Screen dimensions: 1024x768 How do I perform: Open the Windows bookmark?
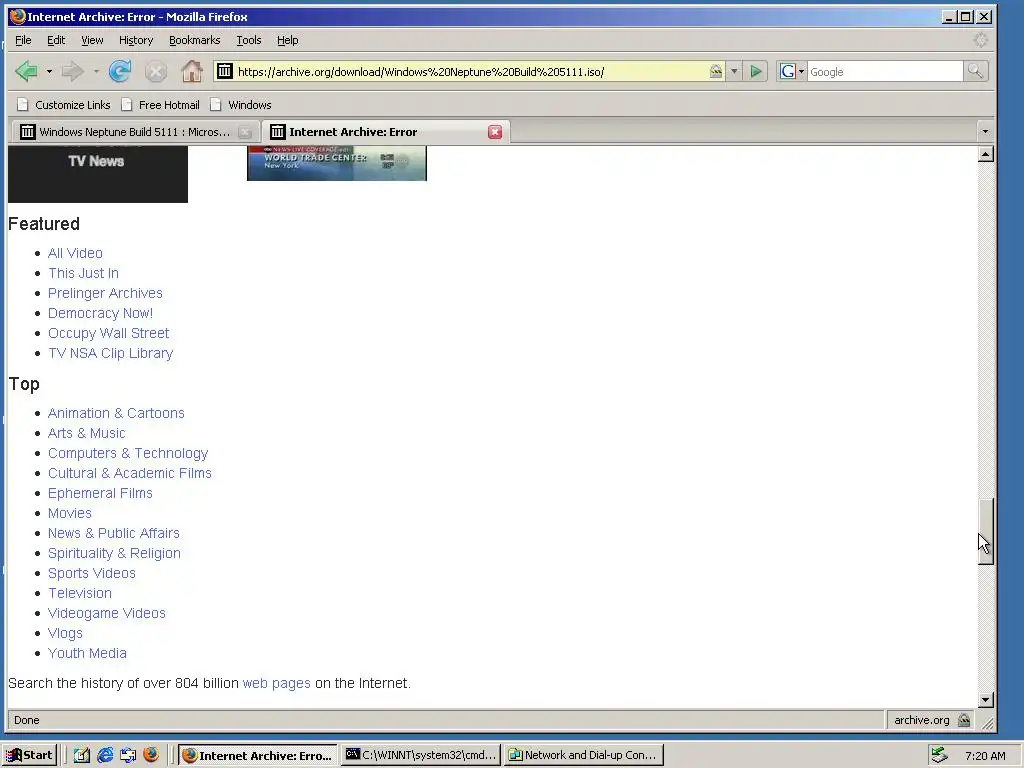241,104
